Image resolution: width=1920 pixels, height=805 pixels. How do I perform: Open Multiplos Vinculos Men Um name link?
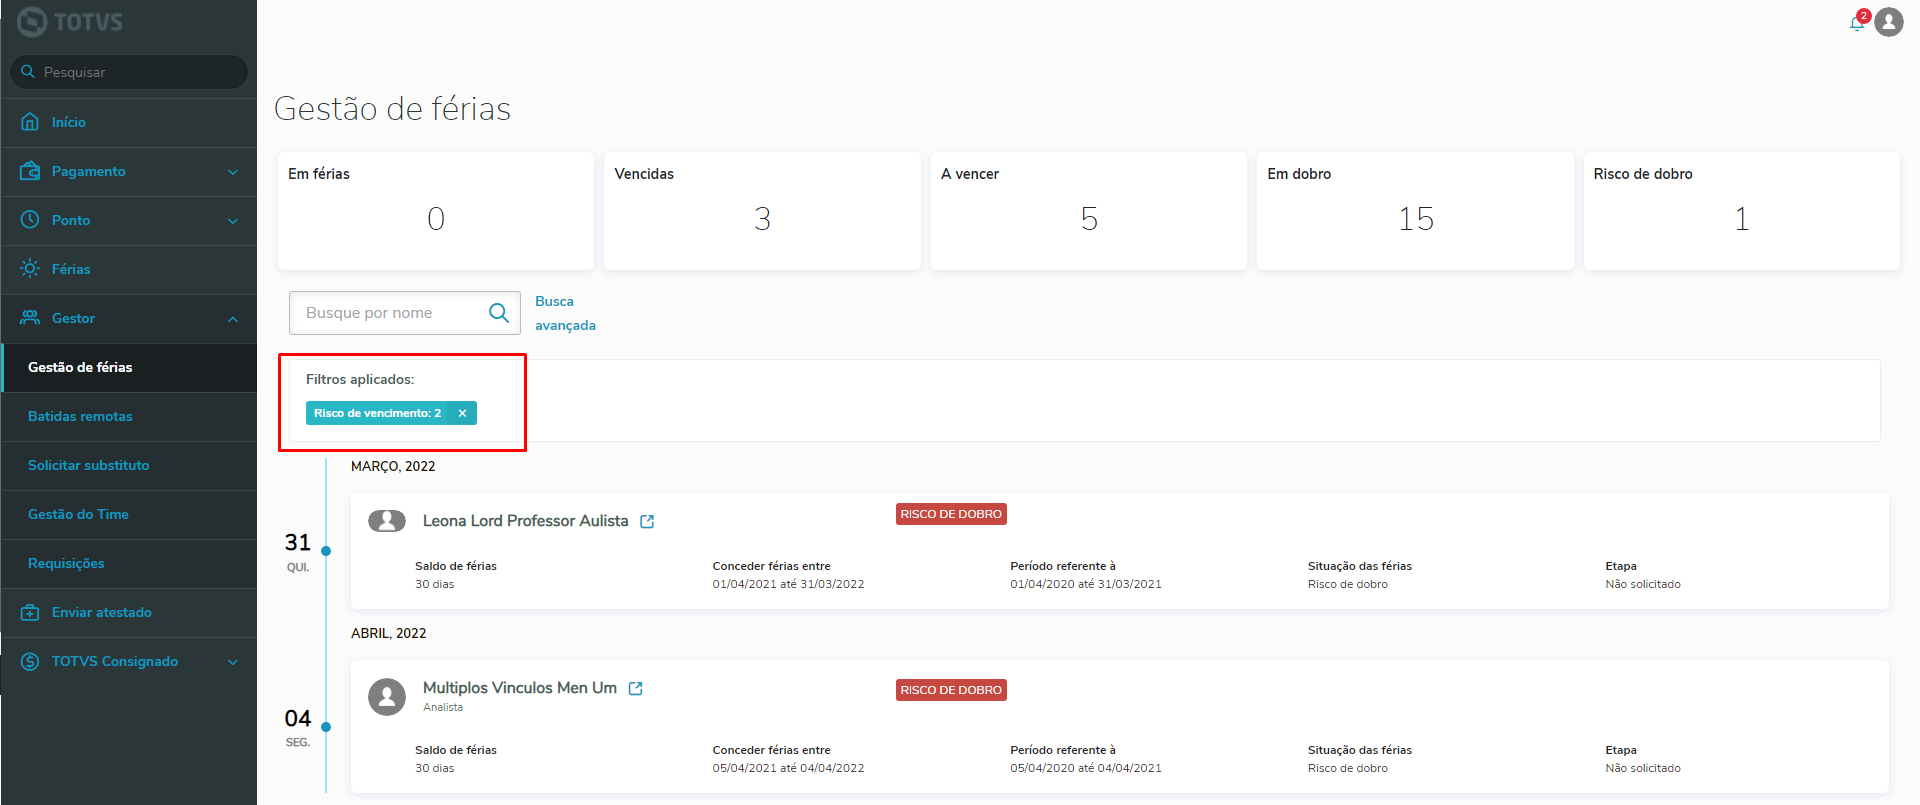(x=519, y=688)
